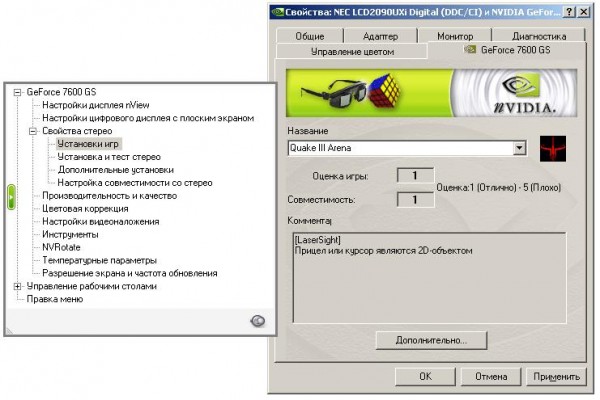600x400 pixels.
Task: Select Настройки видеоналожения item
Action: click(101, 222)
